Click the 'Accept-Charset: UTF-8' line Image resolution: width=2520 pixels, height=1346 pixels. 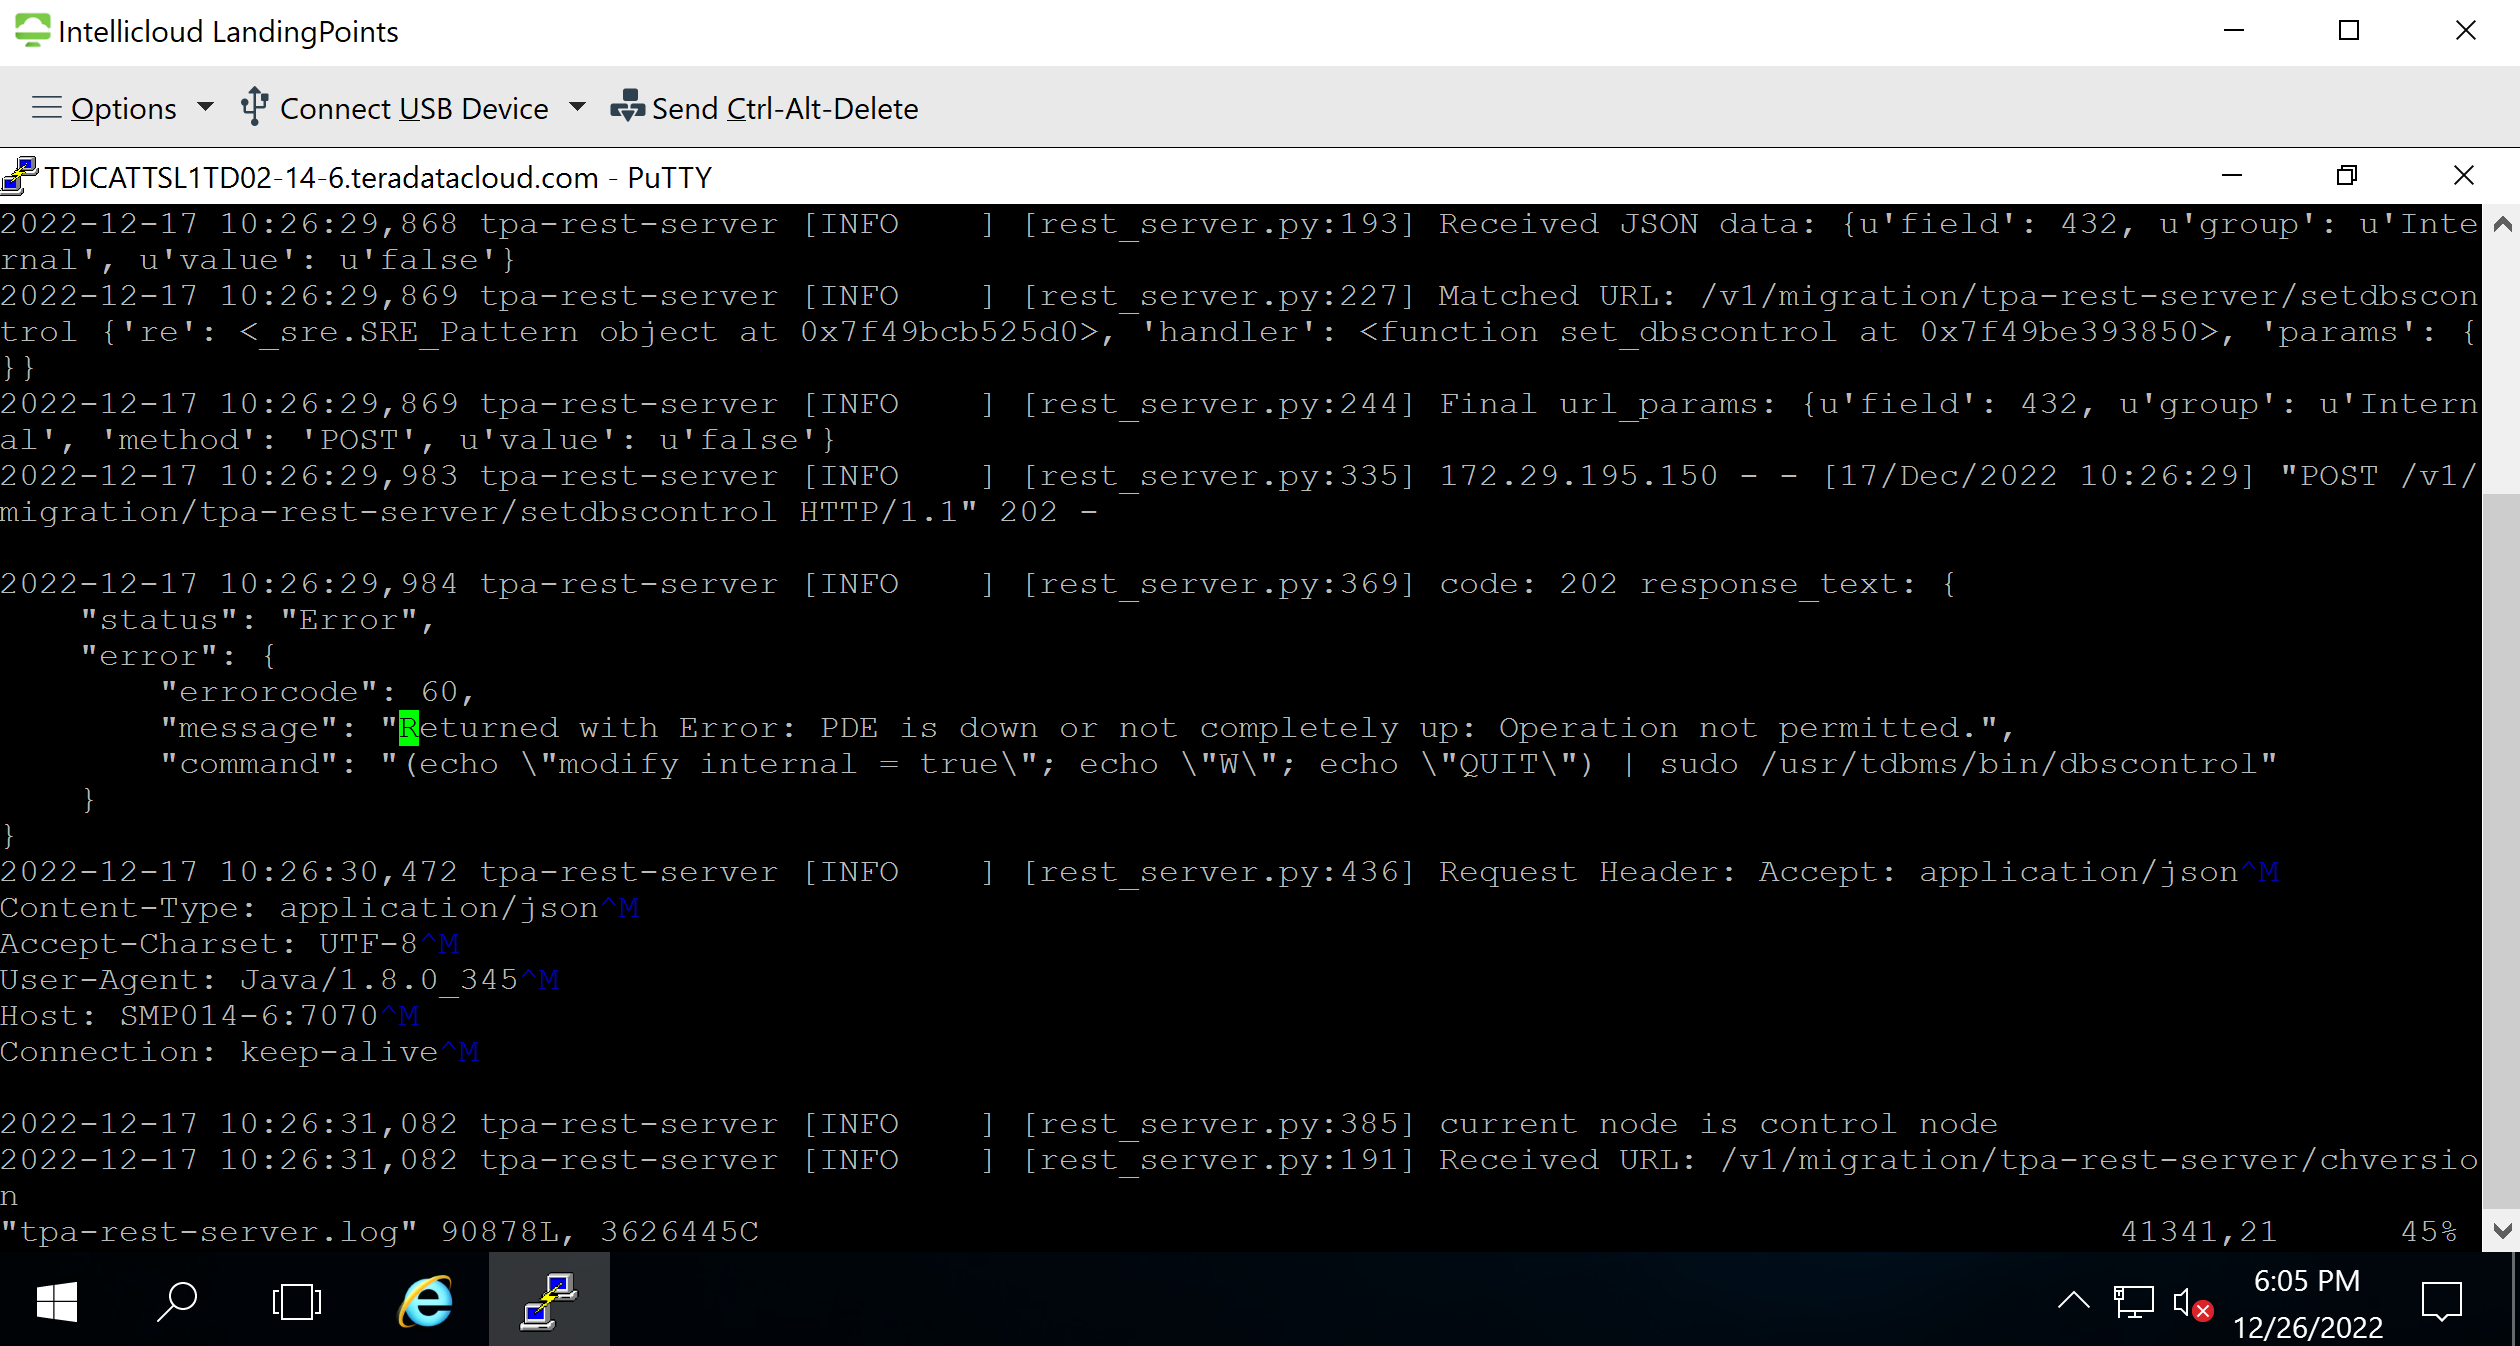[x=229, y=944]
